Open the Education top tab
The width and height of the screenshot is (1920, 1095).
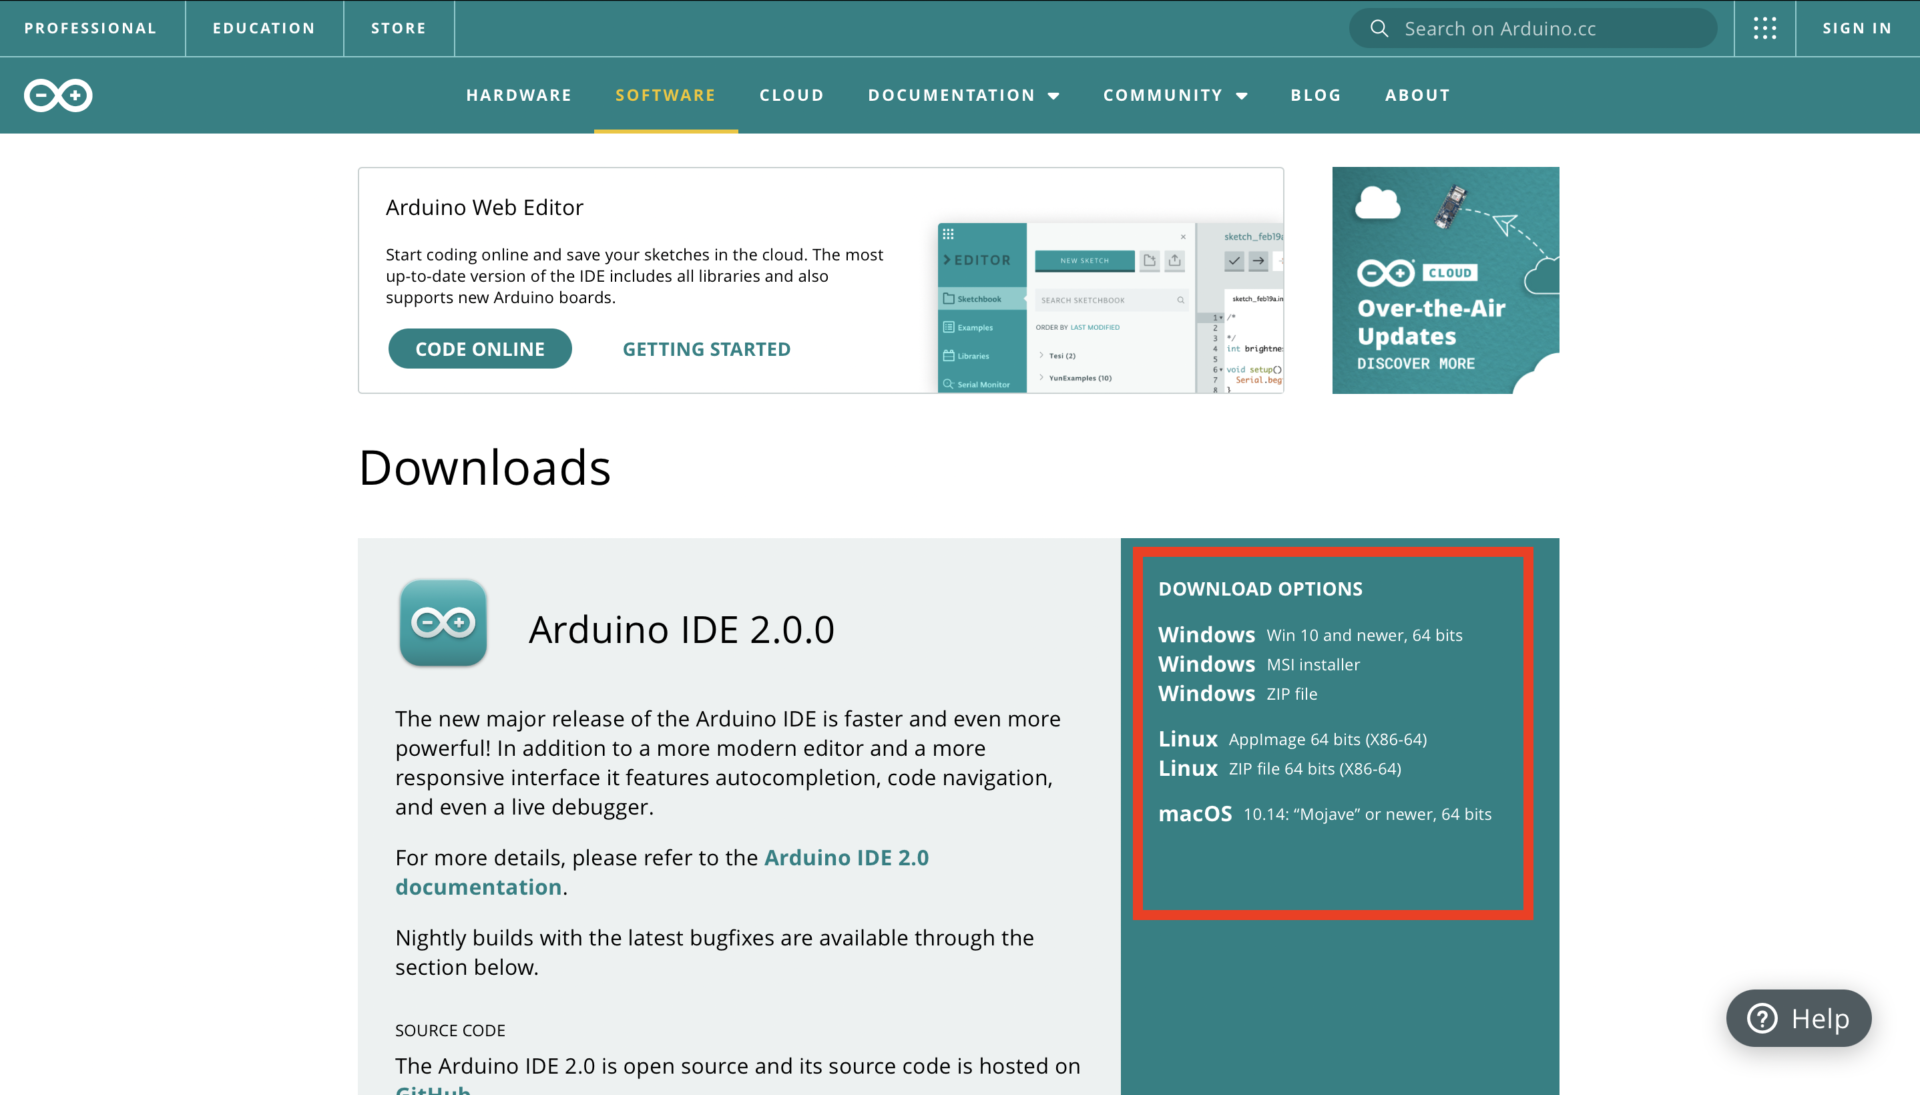pyautogui.click(x=264, y=28)
